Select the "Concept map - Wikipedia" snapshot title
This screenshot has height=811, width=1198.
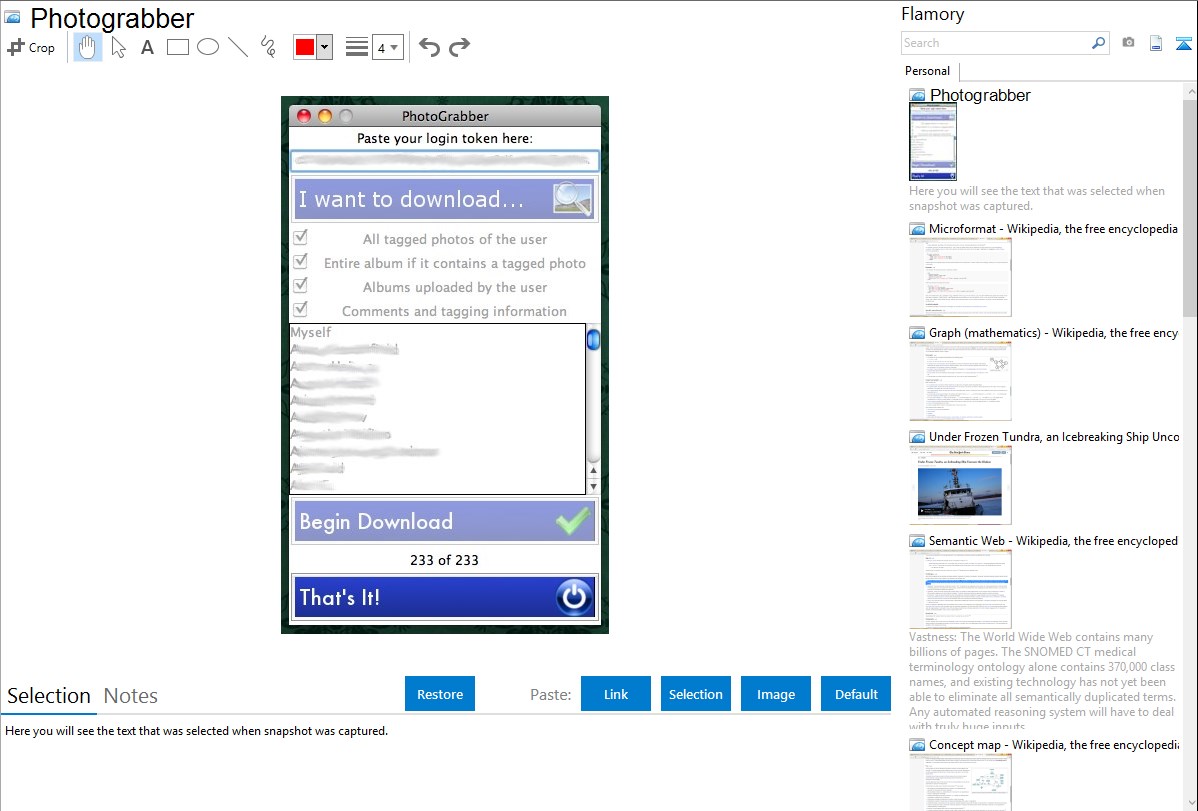click(x=1054, y=745)
